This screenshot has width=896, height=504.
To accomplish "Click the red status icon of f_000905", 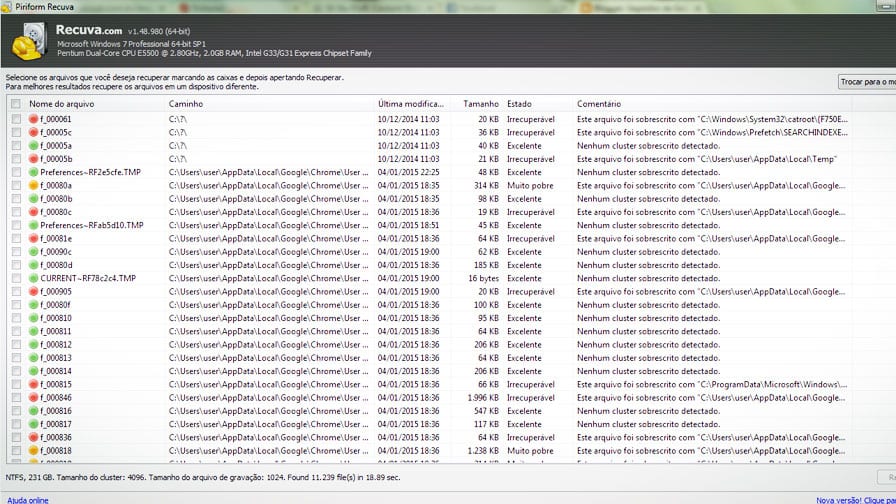I will tap(34, 291).
